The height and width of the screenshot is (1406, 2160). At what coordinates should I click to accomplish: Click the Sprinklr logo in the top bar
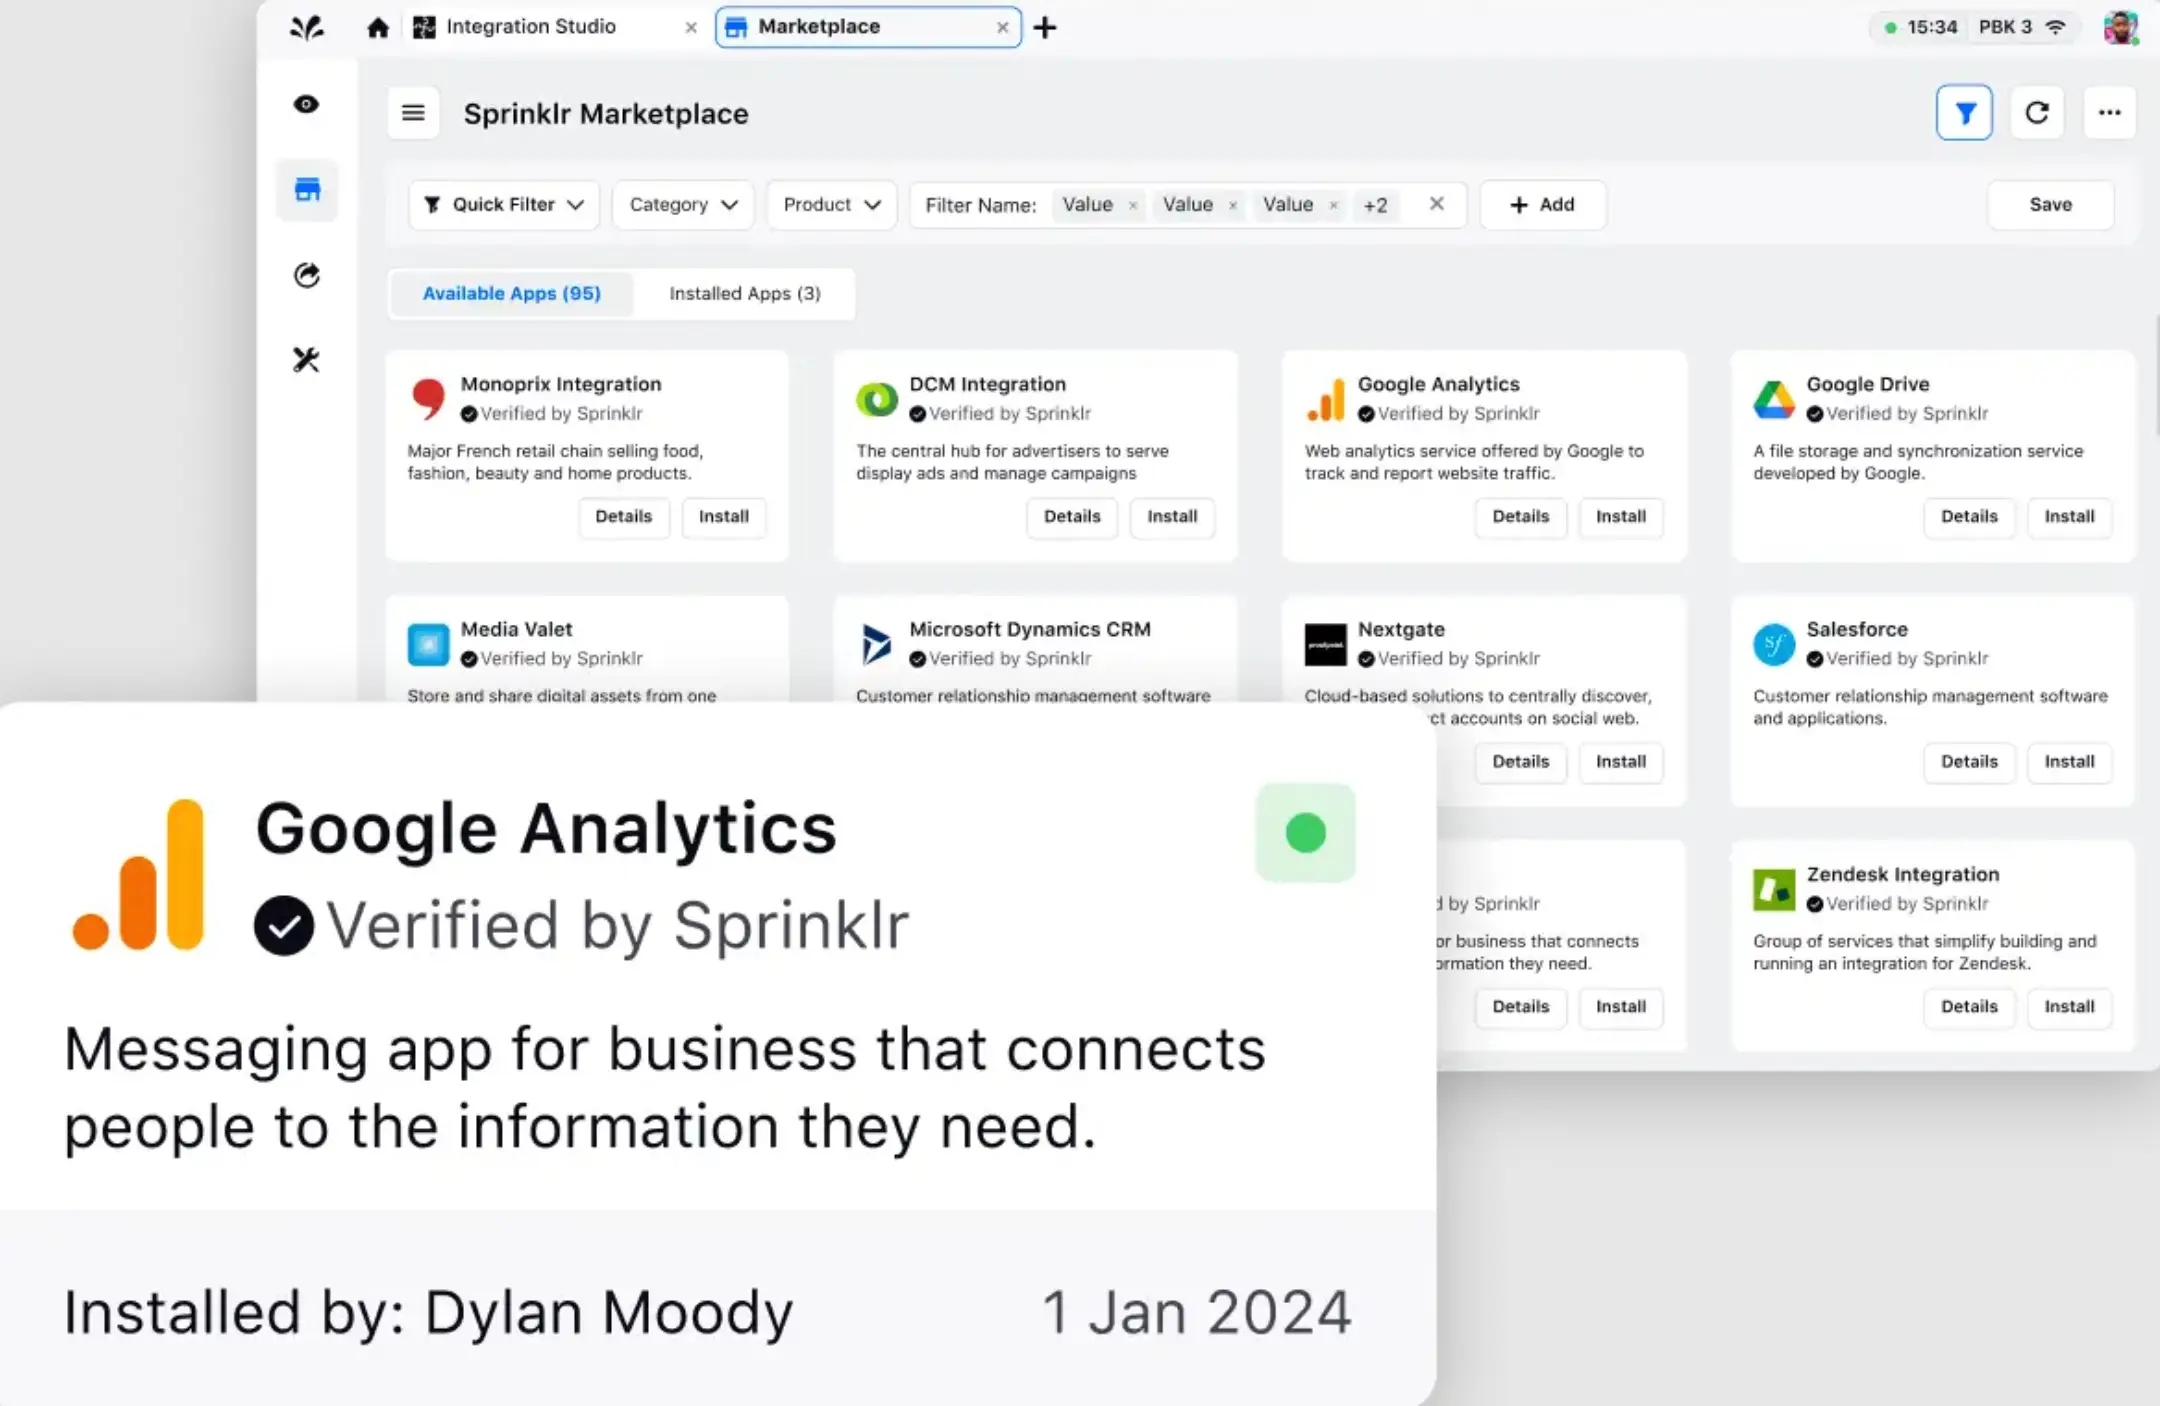[x=306, y=27]
